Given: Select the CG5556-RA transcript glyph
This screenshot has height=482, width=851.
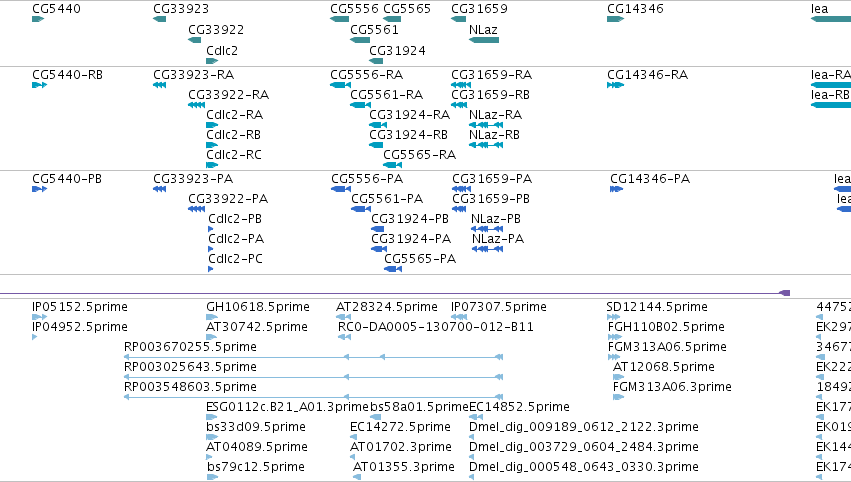Looking at the screenshot, I should click(340, 85).
